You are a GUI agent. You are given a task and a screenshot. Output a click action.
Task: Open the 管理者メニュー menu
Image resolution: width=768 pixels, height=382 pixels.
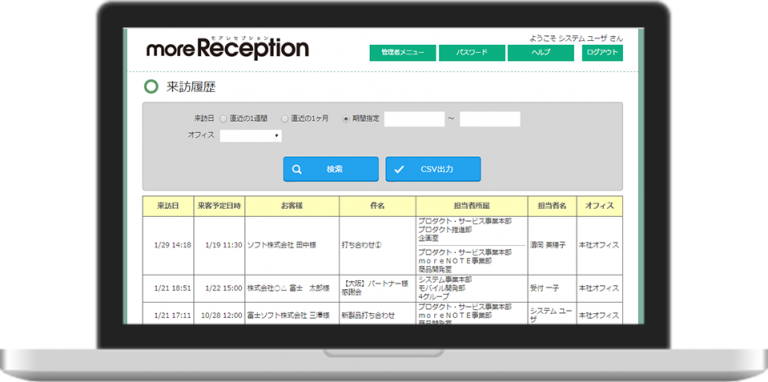(x=403, y=53)
